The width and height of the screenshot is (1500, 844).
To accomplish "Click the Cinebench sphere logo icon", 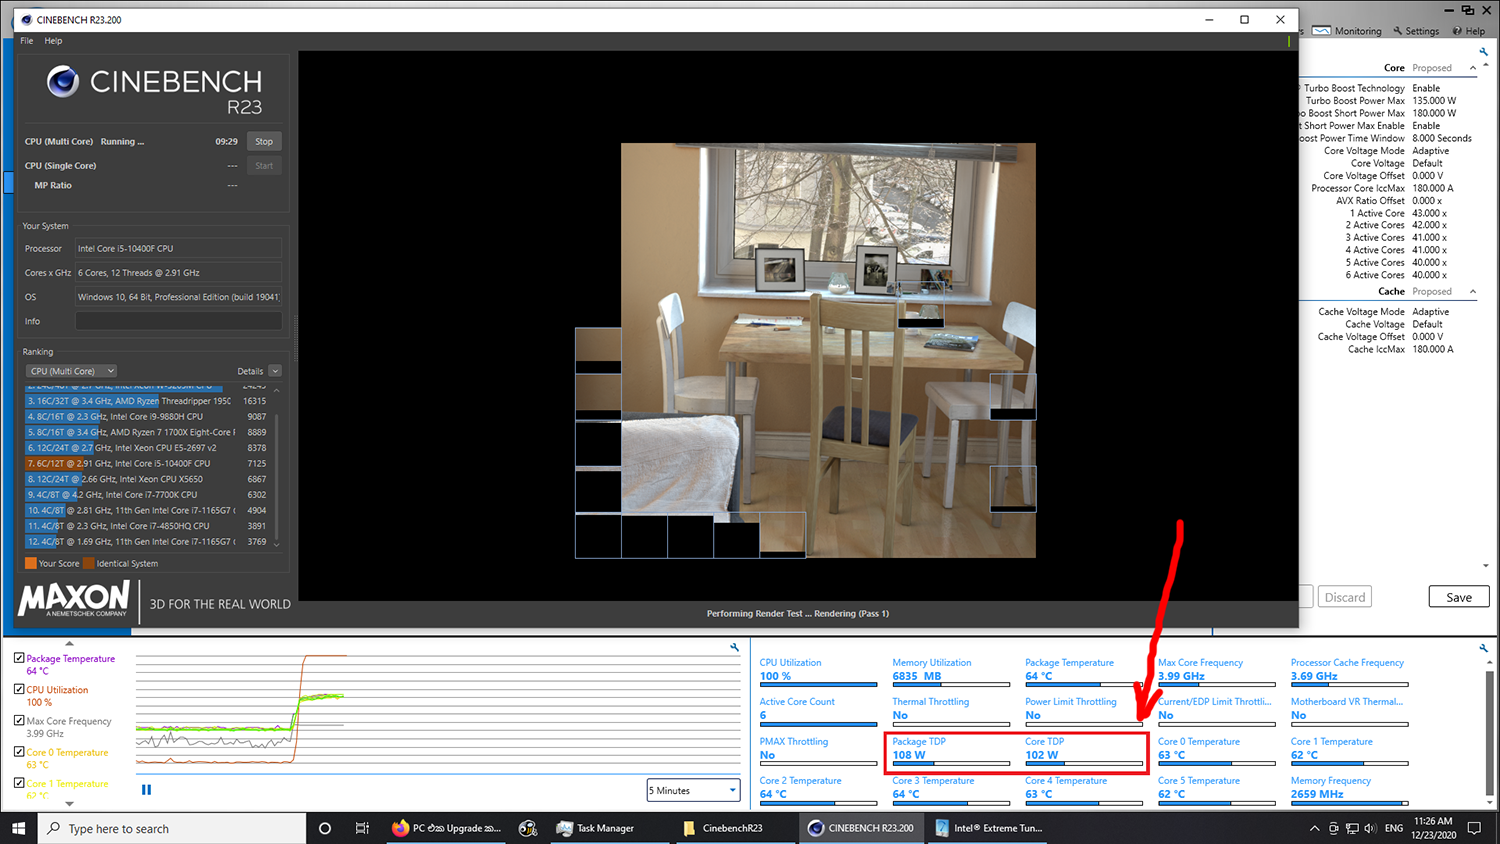I will tap(62, 81).
